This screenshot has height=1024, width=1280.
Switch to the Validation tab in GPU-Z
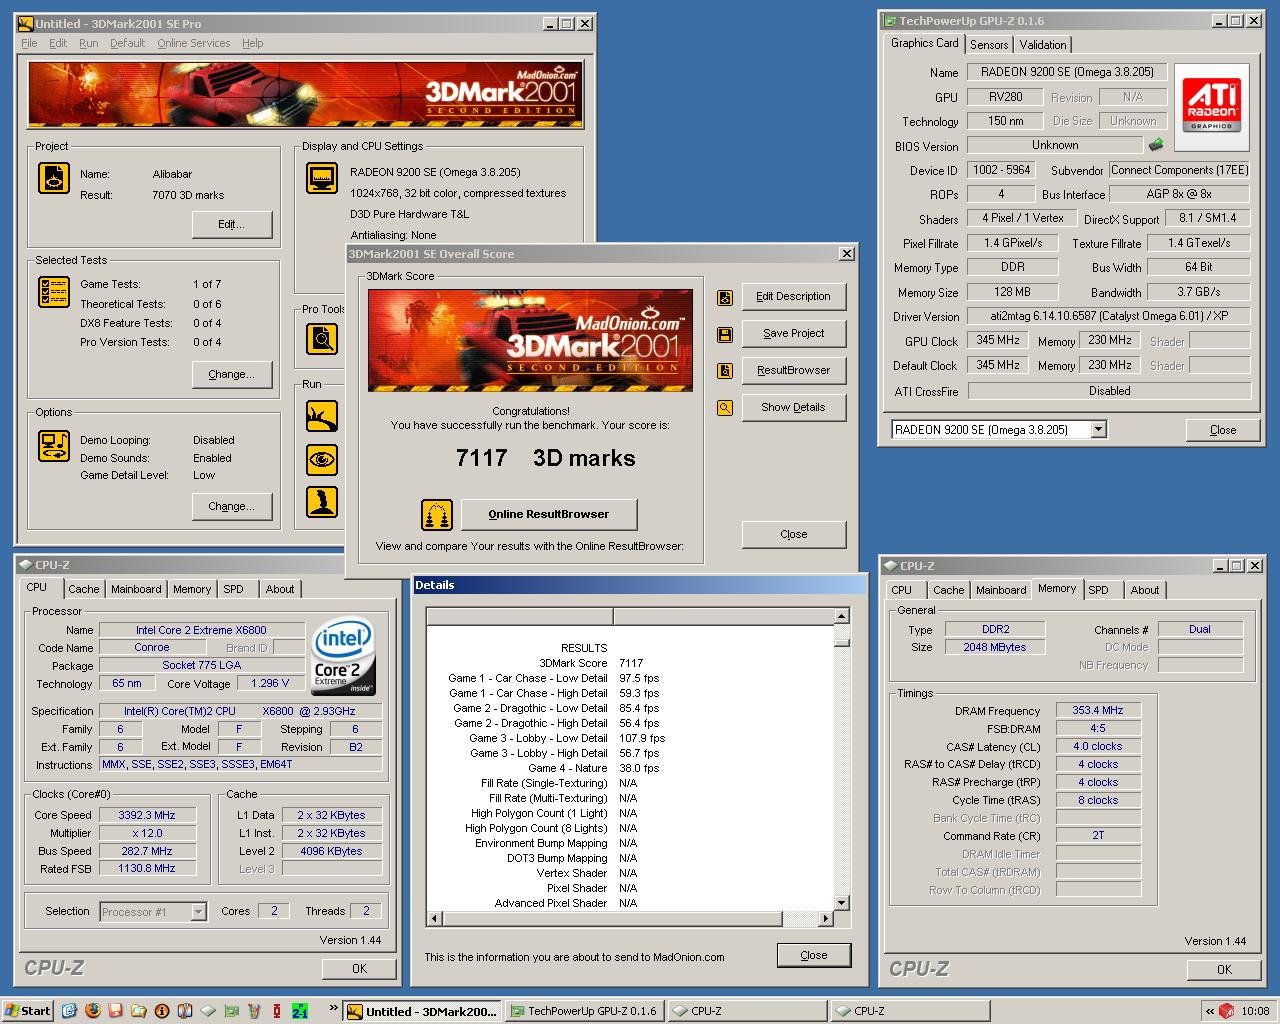(x=1043, y=45)
